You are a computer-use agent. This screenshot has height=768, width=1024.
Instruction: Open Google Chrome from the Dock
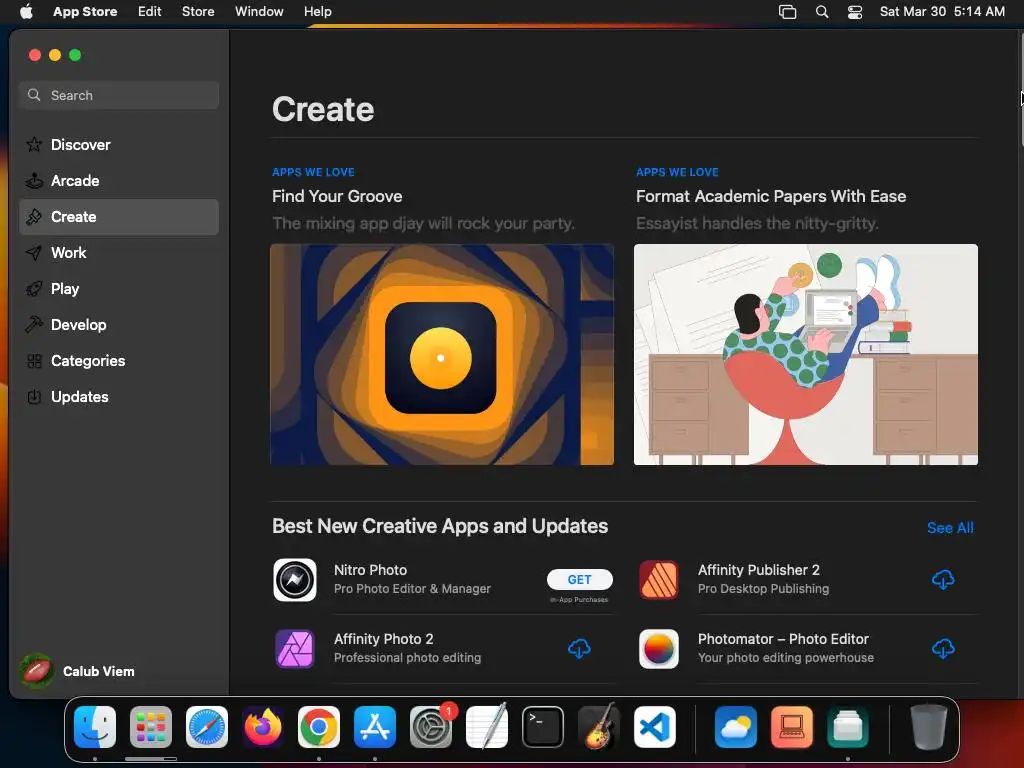point(319,727)
